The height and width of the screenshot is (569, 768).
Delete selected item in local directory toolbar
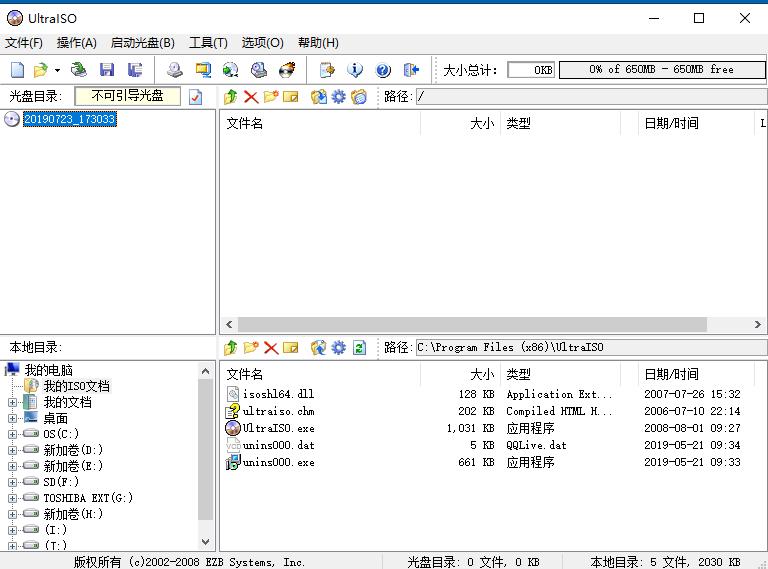point(271,348)
